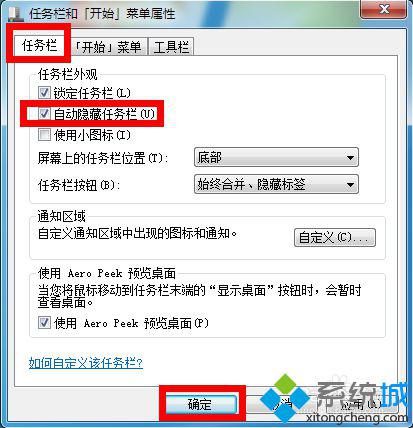Click the xitongcheng.com watermark text
The height and width of the screenshot is (428, 413).
[356, 418]
